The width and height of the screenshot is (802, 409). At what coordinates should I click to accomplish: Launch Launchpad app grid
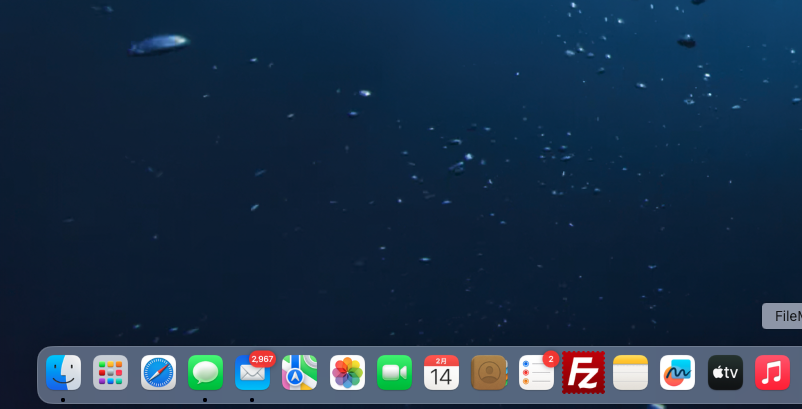coord(110,373)
